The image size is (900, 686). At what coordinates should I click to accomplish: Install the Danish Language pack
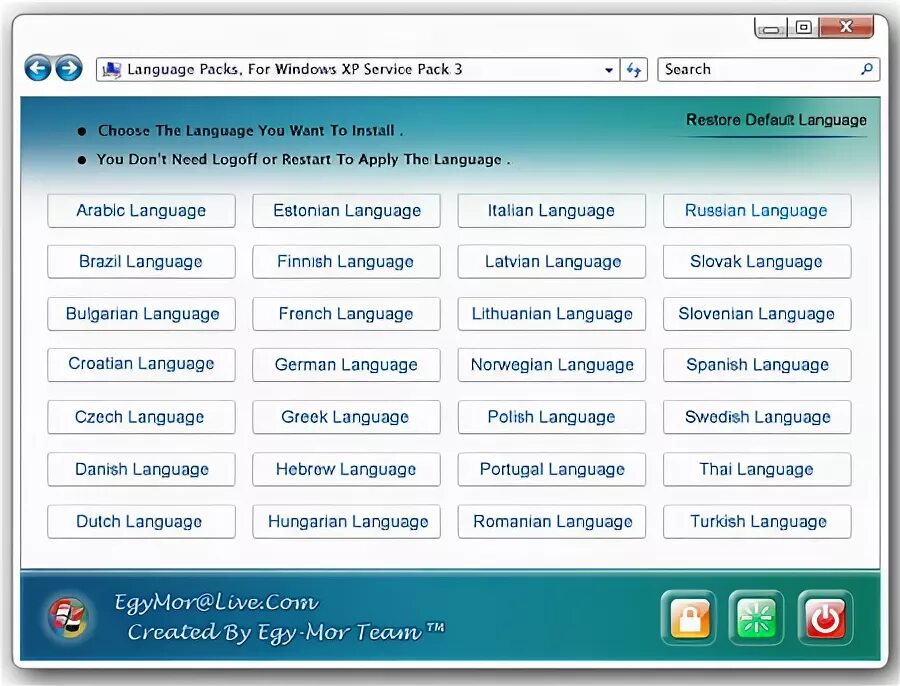click(x=141, y=470)
